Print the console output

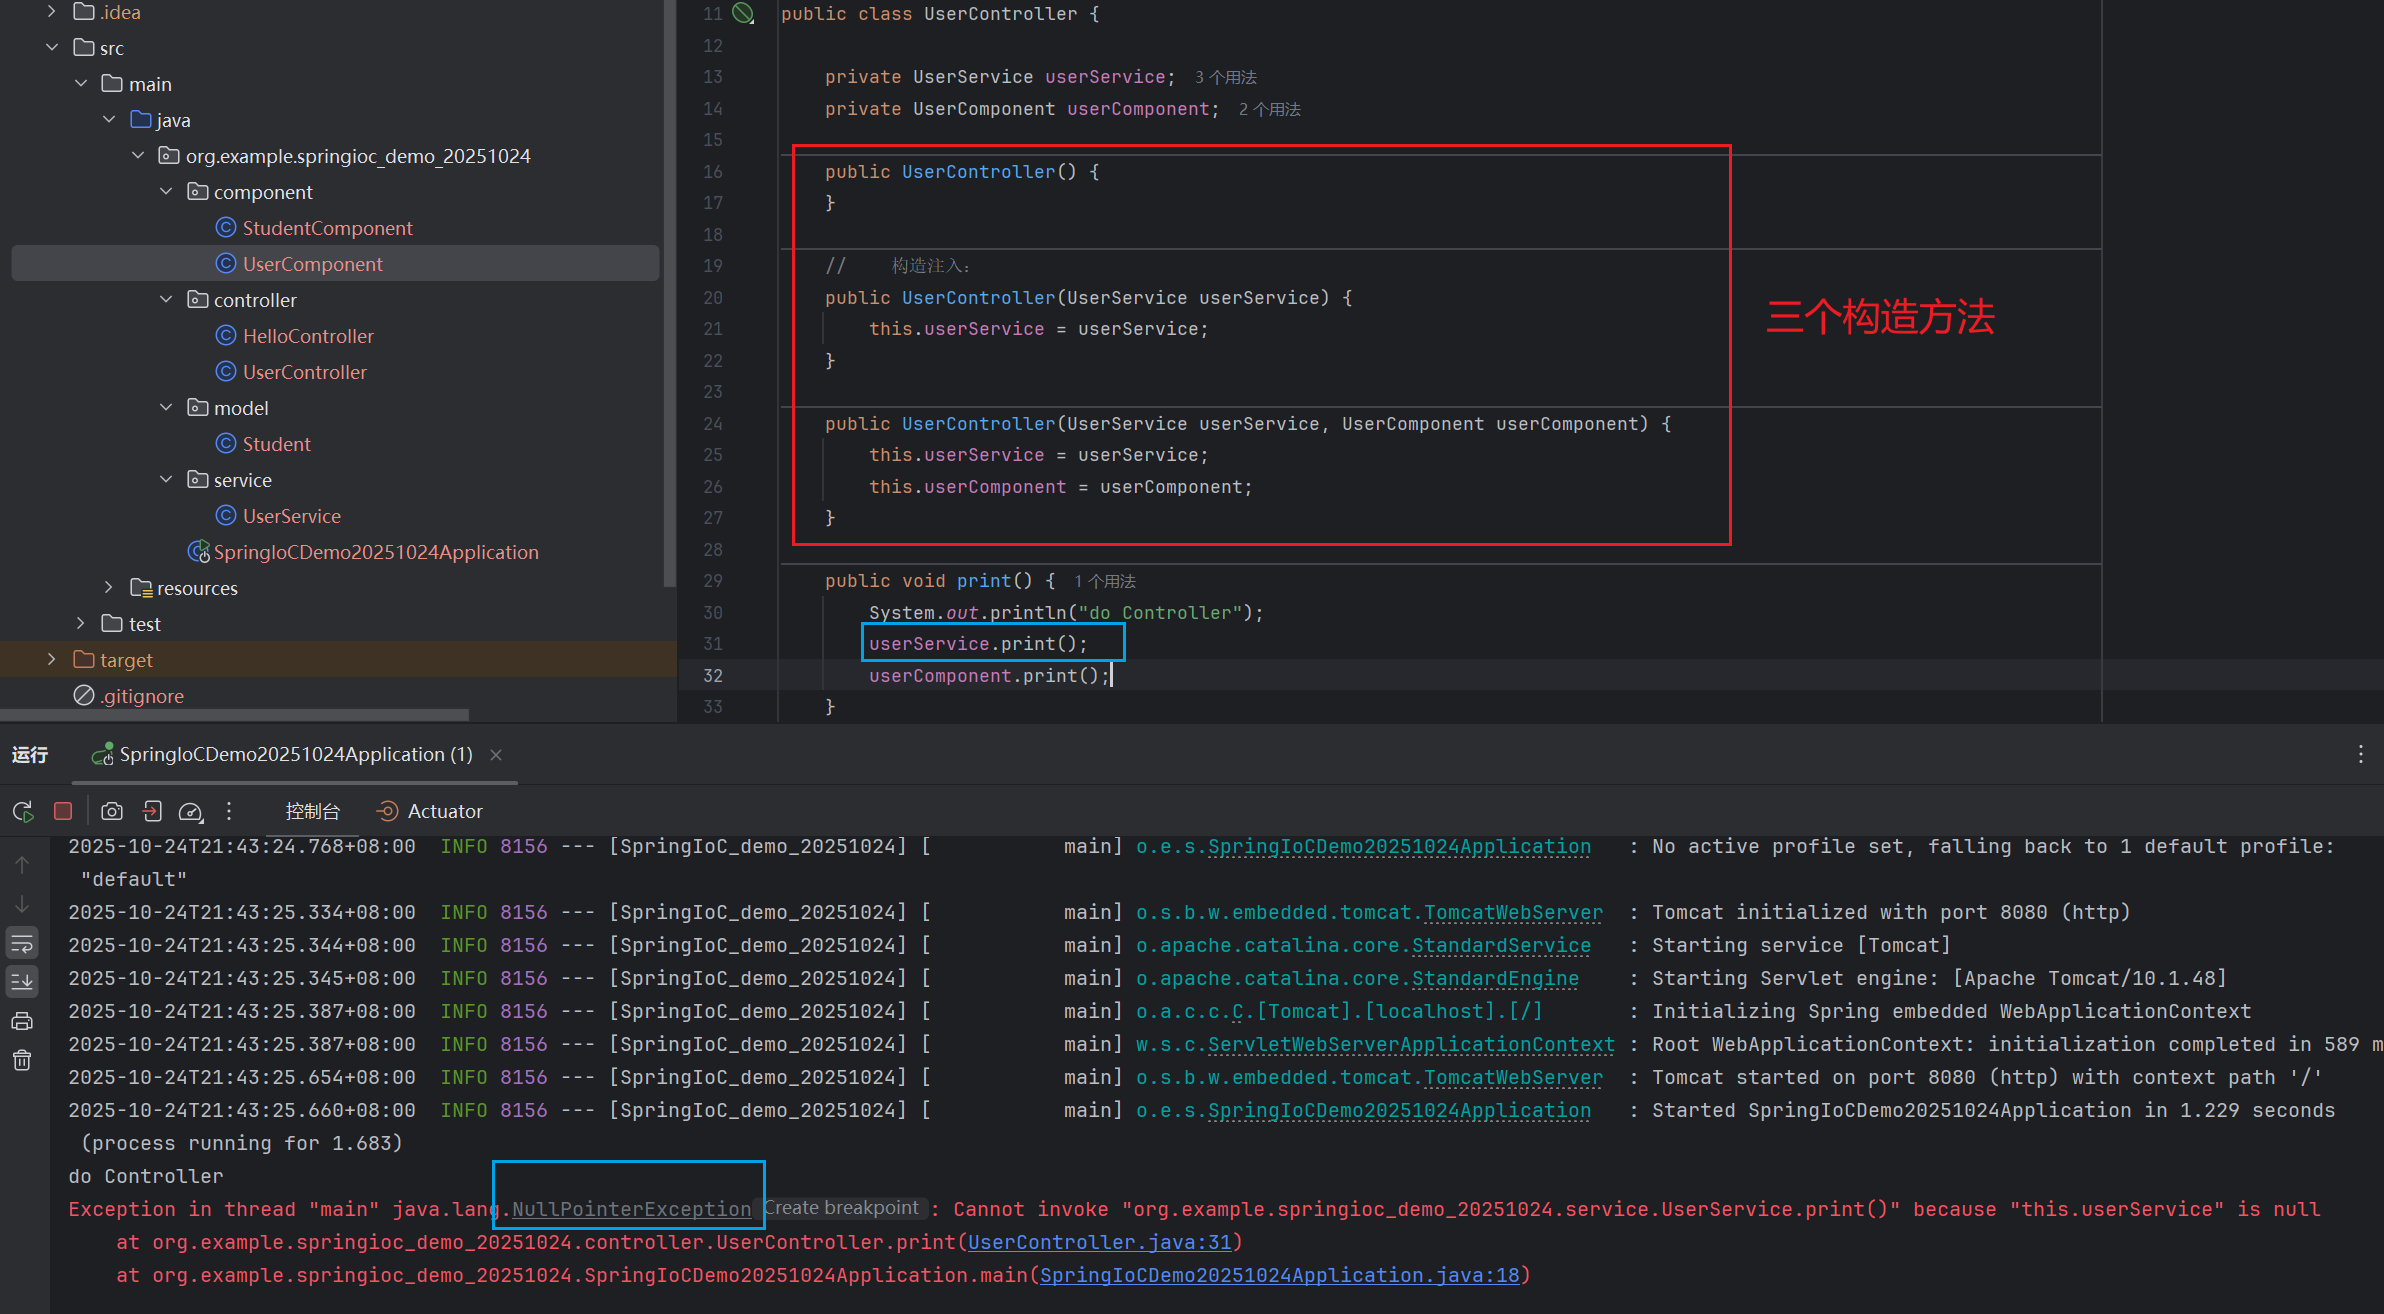point(22,1021)
